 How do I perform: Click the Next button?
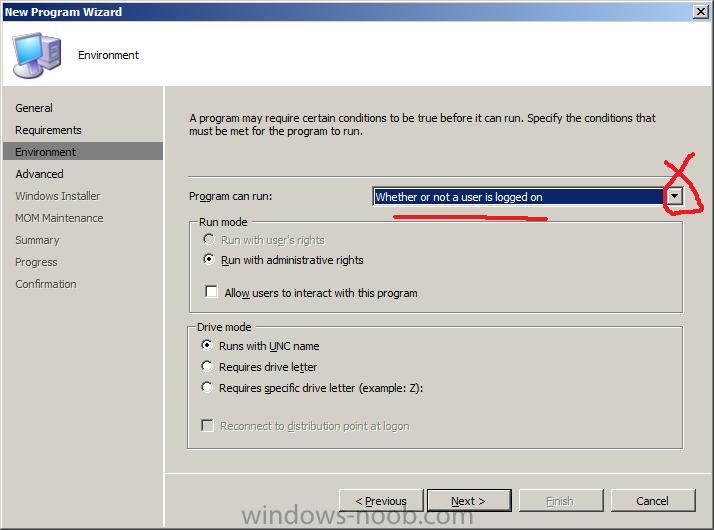[469, 501]
